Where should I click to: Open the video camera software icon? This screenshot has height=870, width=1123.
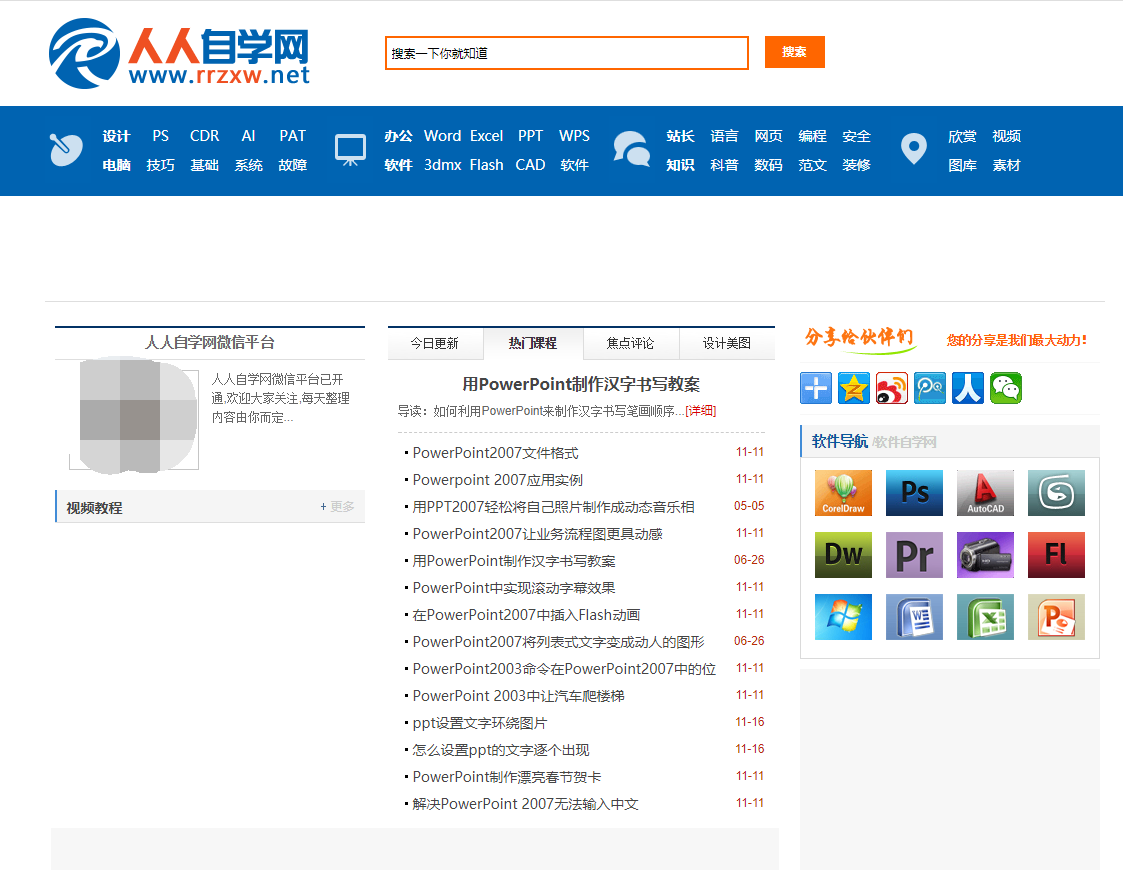click(985, 555)
